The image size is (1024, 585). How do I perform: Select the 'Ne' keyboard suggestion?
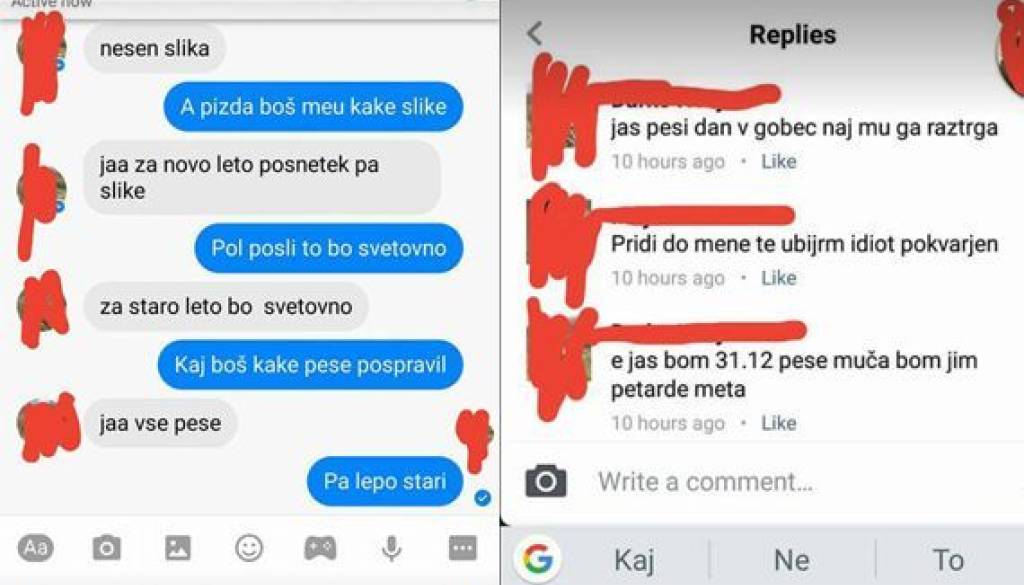pos(792,560)
